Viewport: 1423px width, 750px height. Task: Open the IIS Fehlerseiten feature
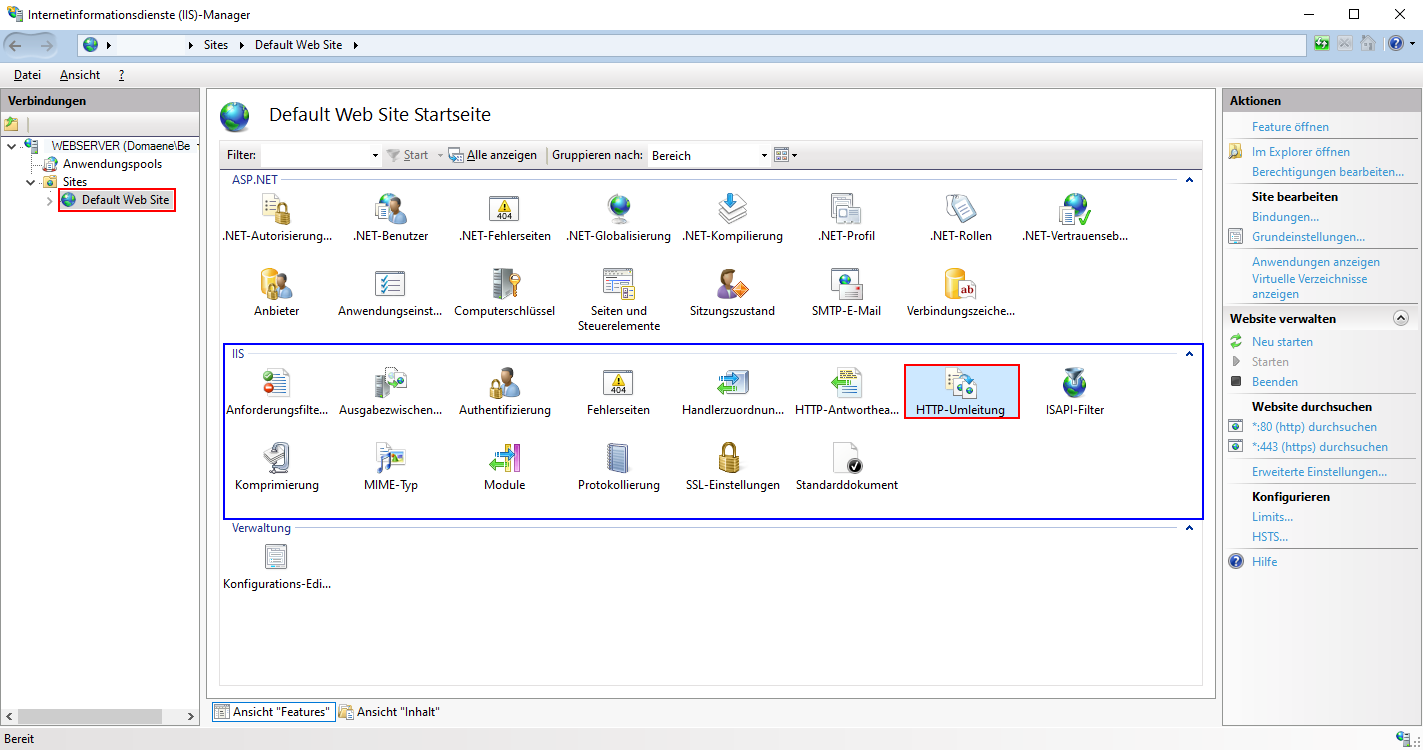618,392
